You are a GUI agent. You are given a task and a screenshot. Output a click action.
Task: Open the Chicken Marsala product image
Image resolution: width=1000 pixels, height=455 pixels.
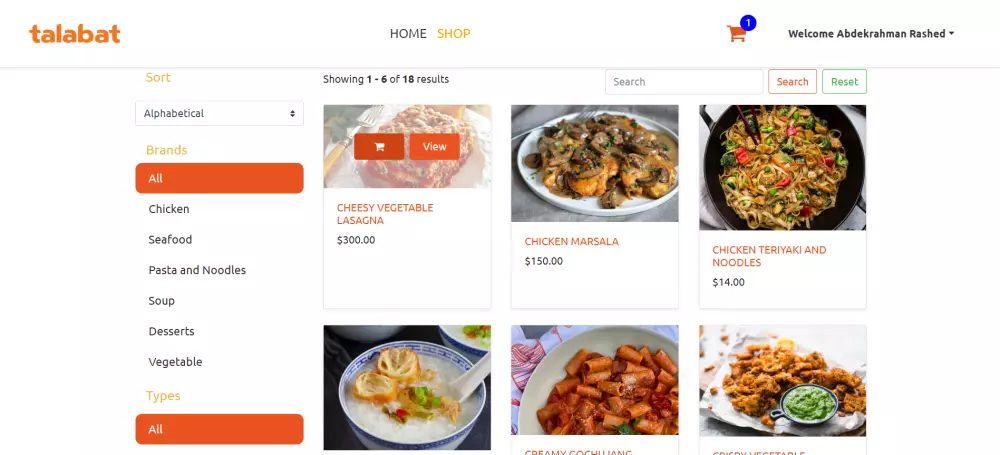tap(594, 163)
